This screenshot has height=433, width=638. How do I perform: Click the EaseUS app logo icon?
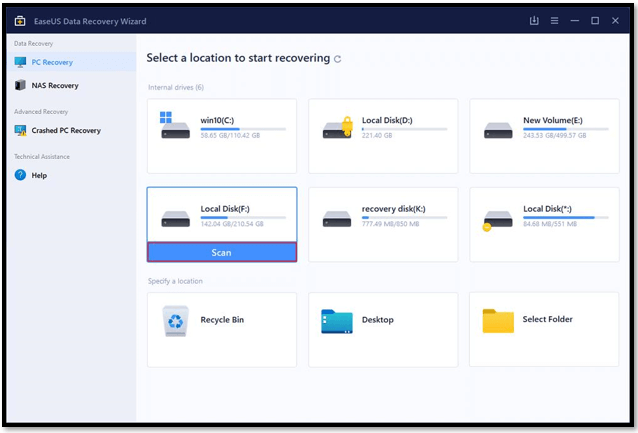coord(20,21)
